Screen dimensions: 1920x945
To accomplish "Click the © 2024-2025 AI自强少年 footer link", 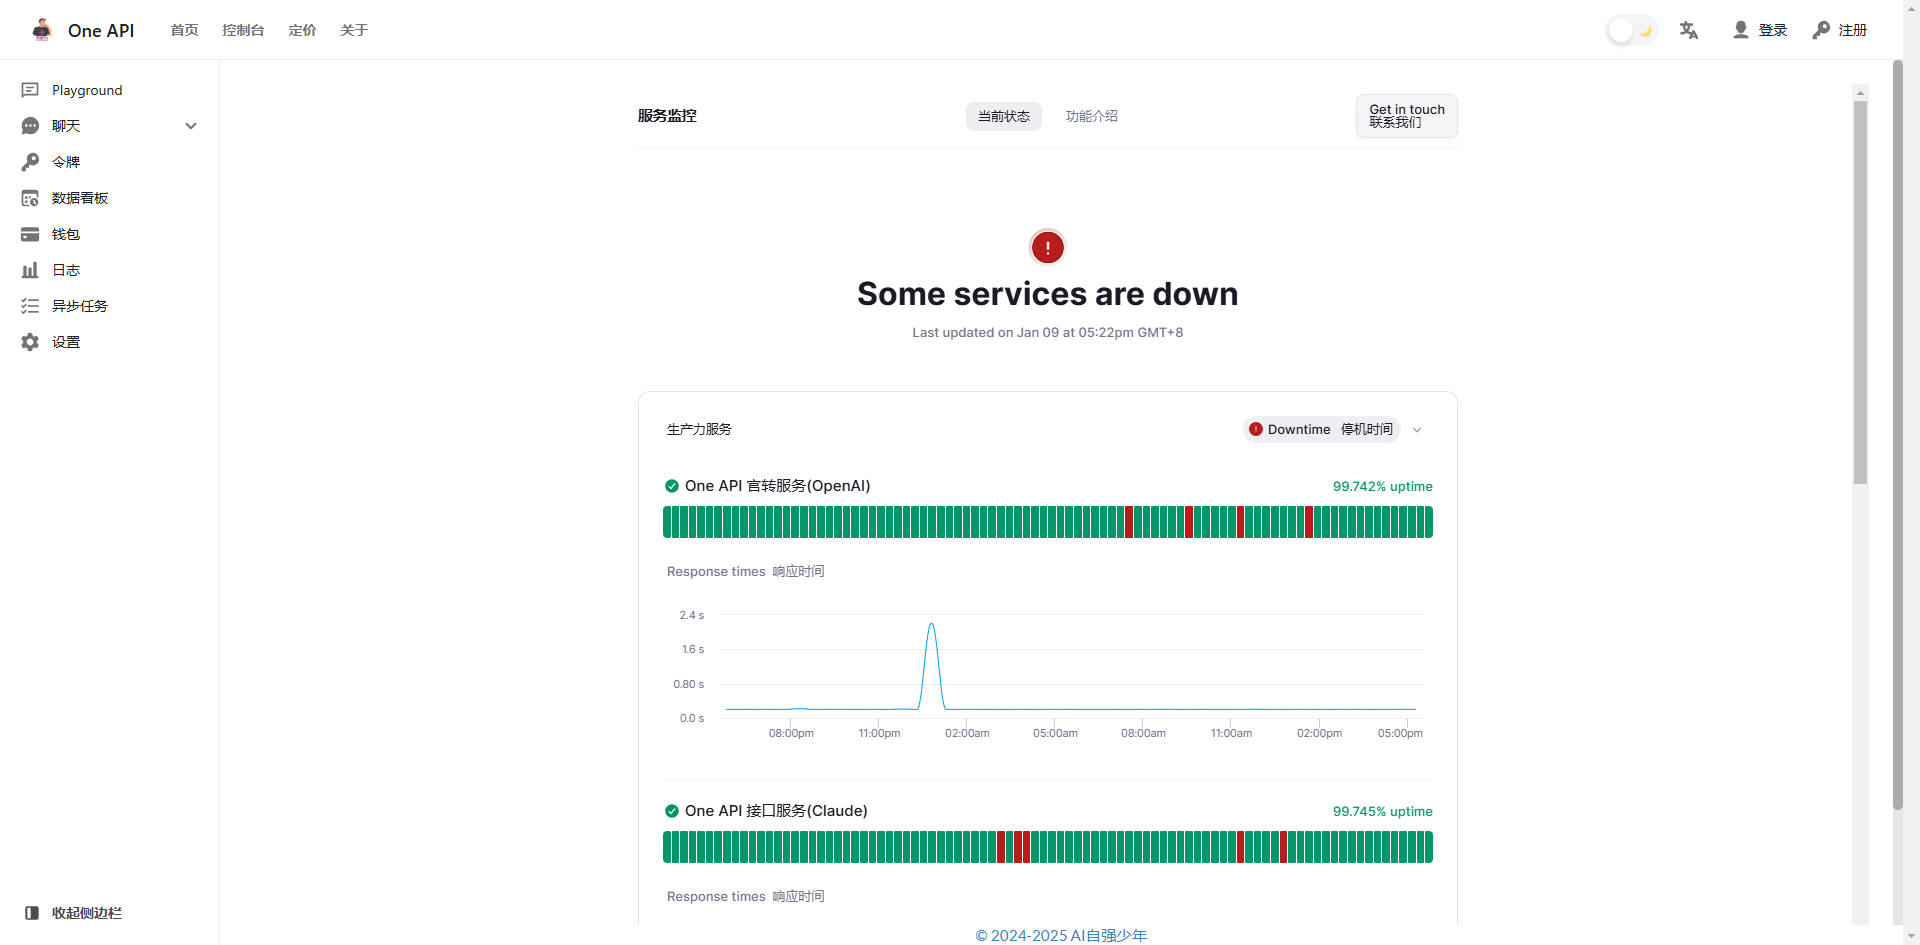I will pyautogui.click(x=1061, y=935).
